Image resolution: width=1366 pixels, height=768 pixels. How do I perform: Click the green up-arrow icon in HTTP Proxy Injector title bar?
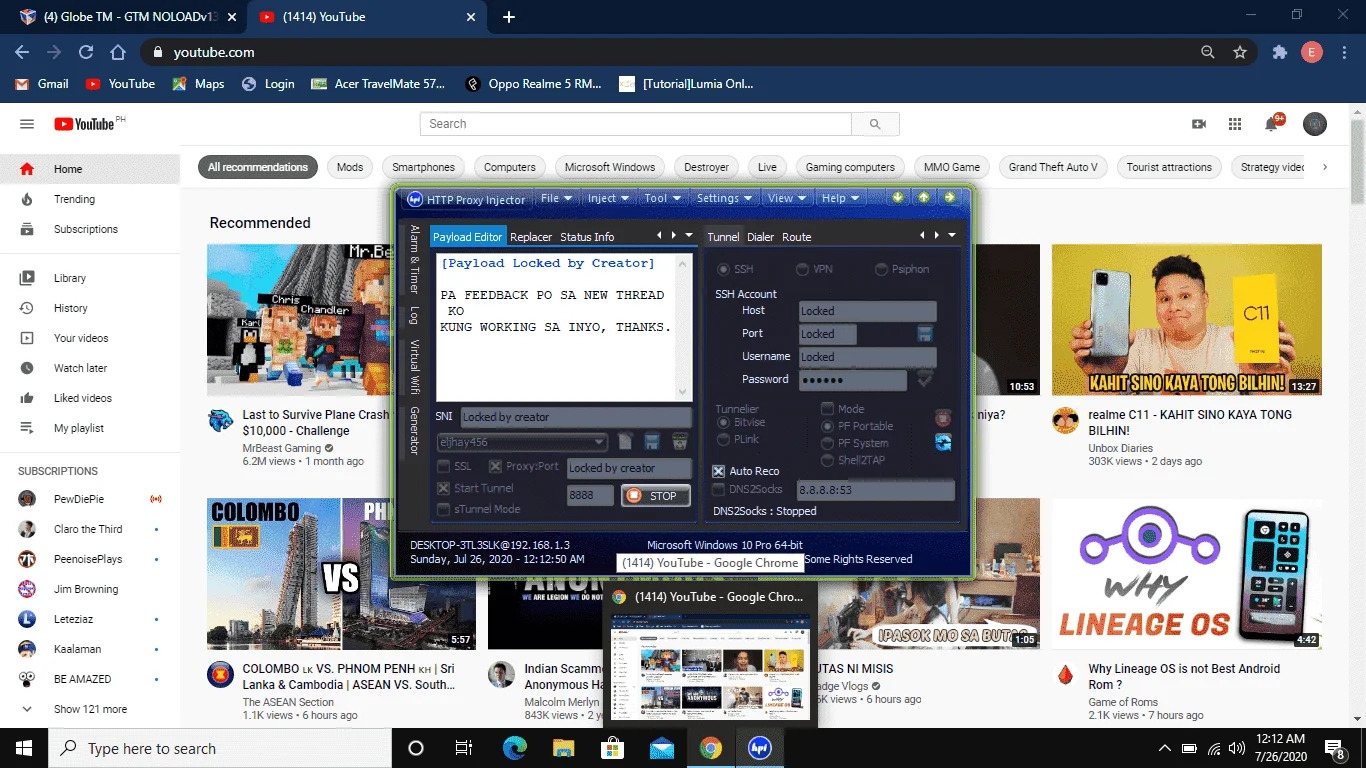pyautogui.click(x=924, y=197)
